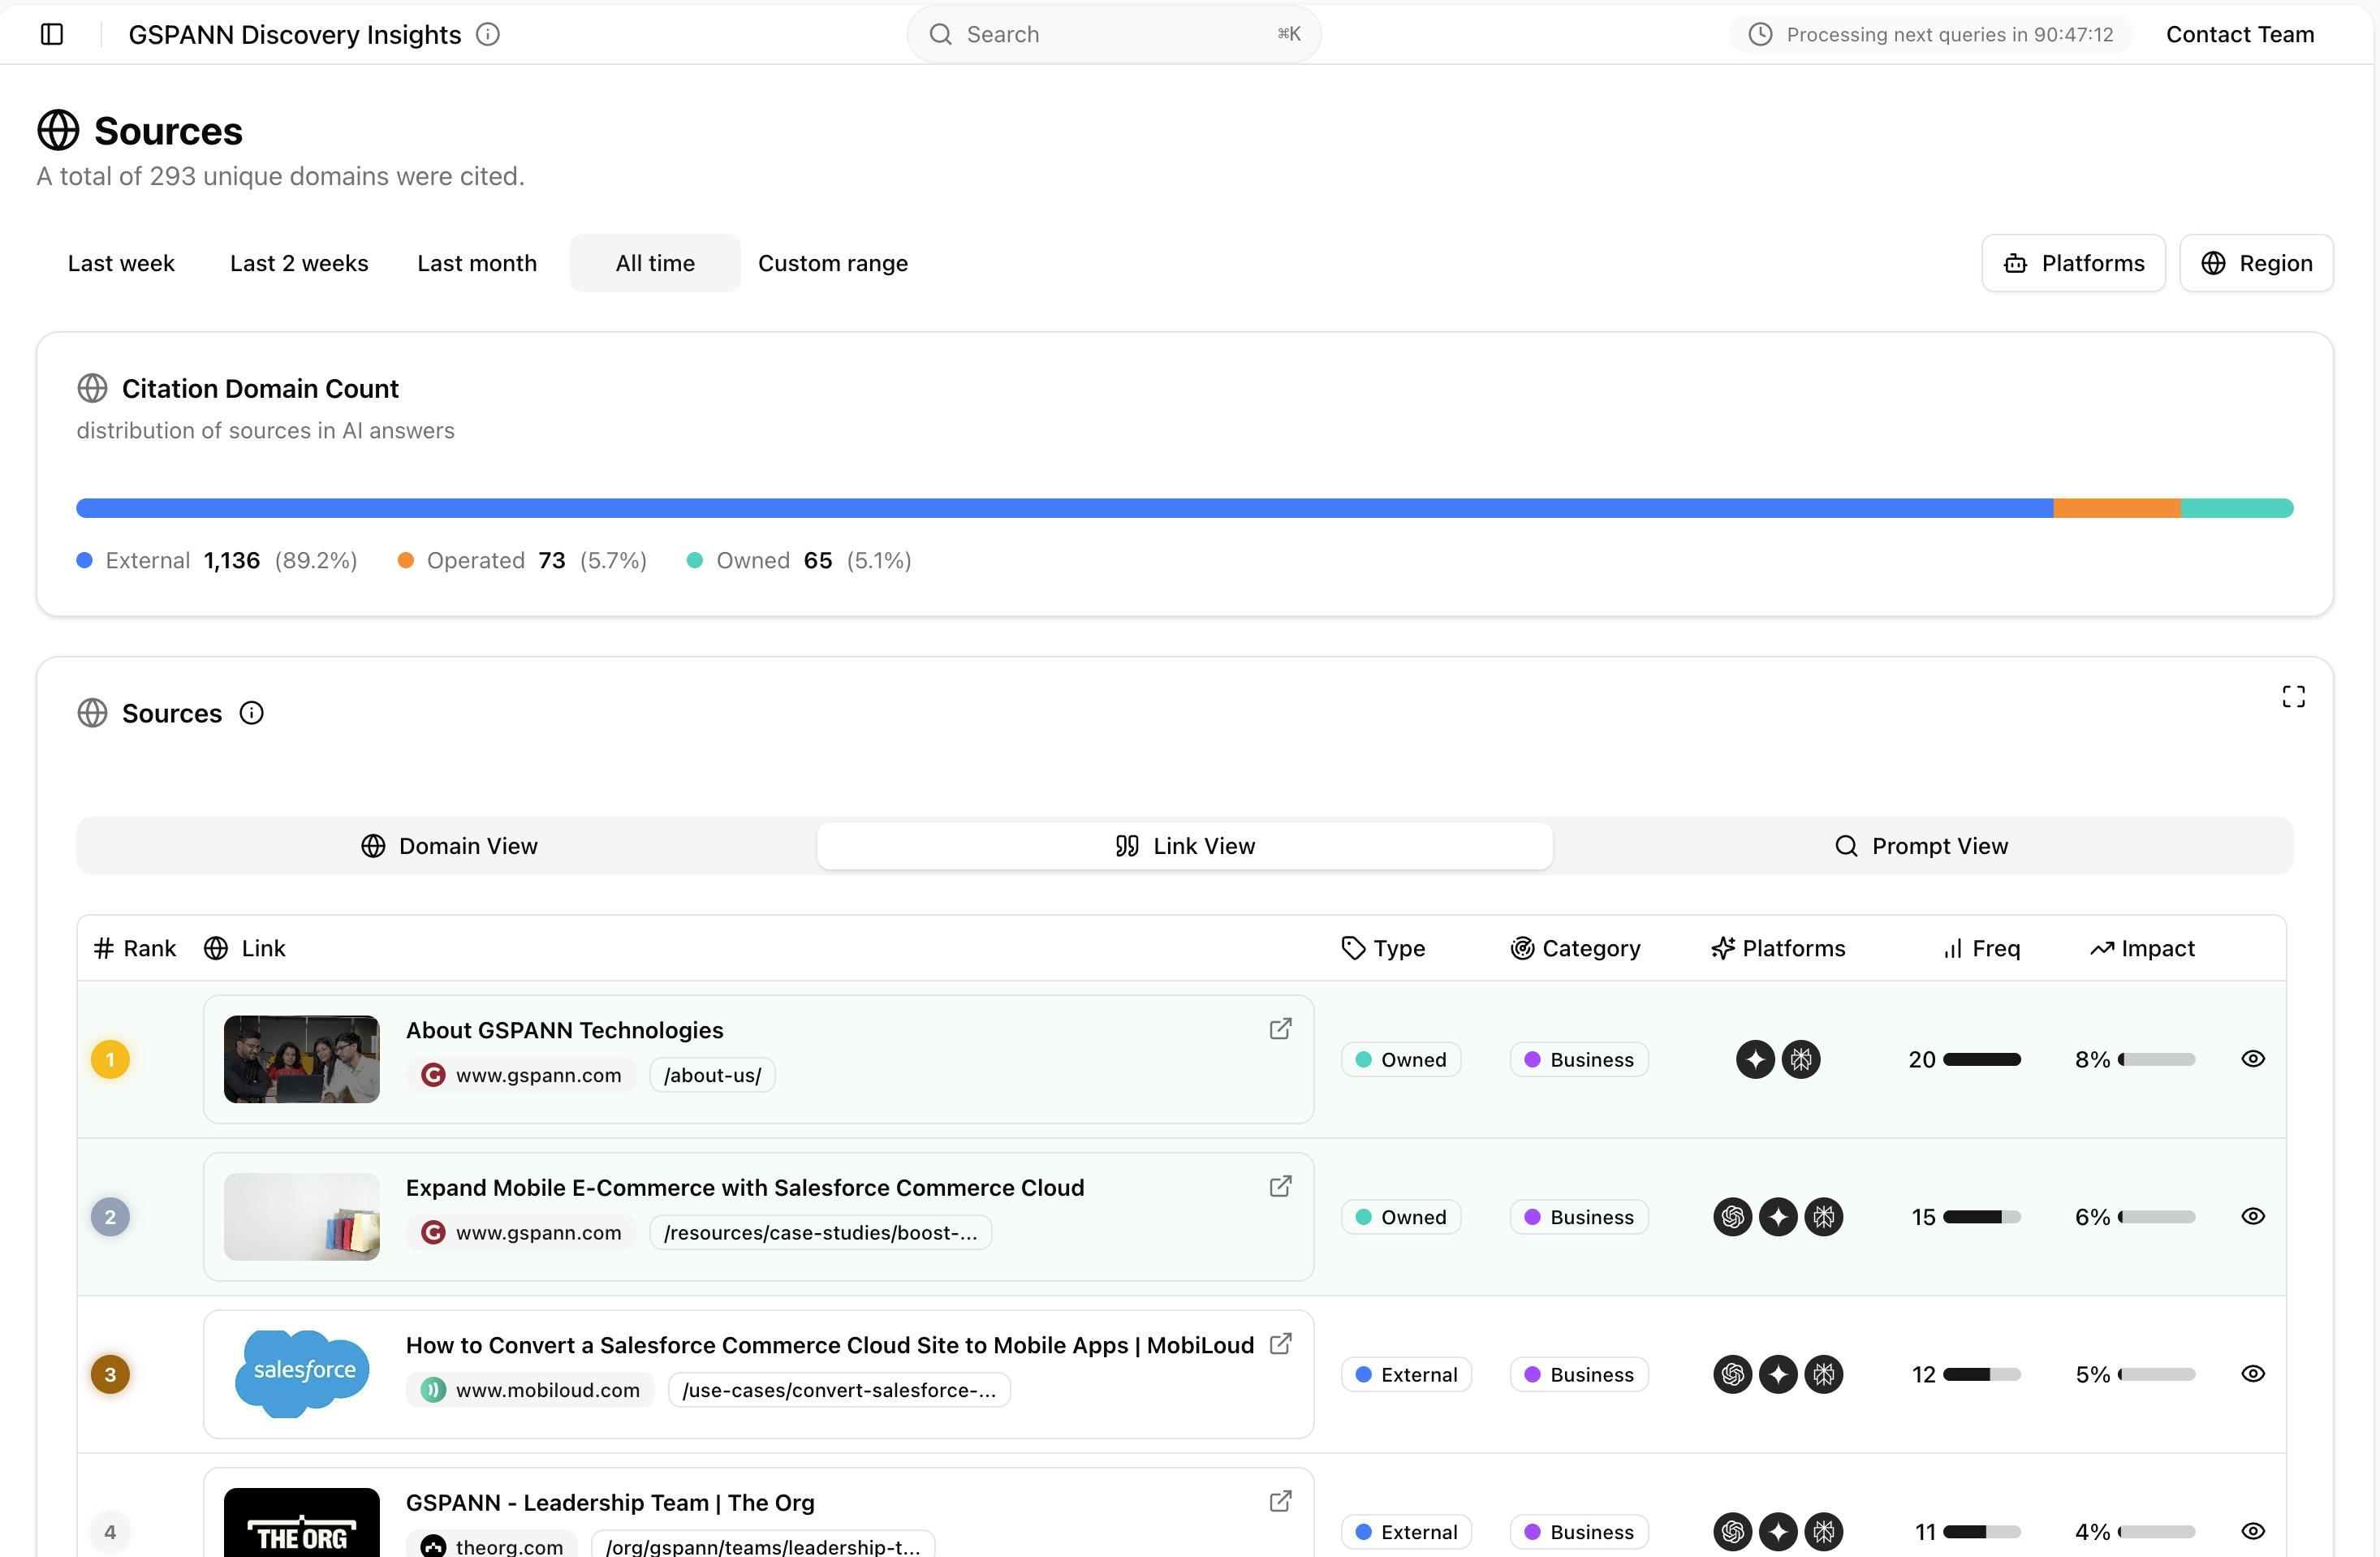The image size is (2380, 1557).
Task: Toggle eye visibility for Expand Mobile E-Commerce row
Action: pyautogui.click(x=2253, y=1217)
